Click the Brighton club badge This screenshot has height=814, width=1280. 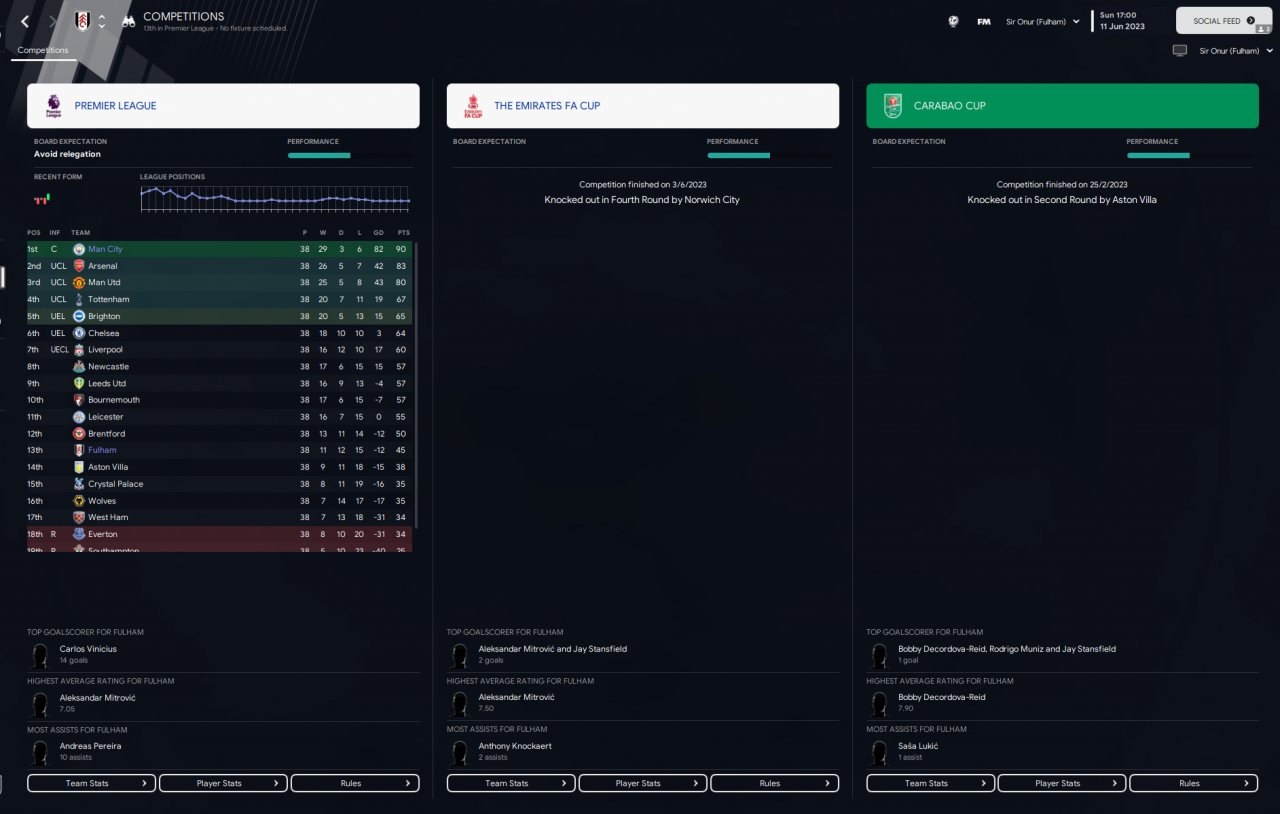point(79,316)
